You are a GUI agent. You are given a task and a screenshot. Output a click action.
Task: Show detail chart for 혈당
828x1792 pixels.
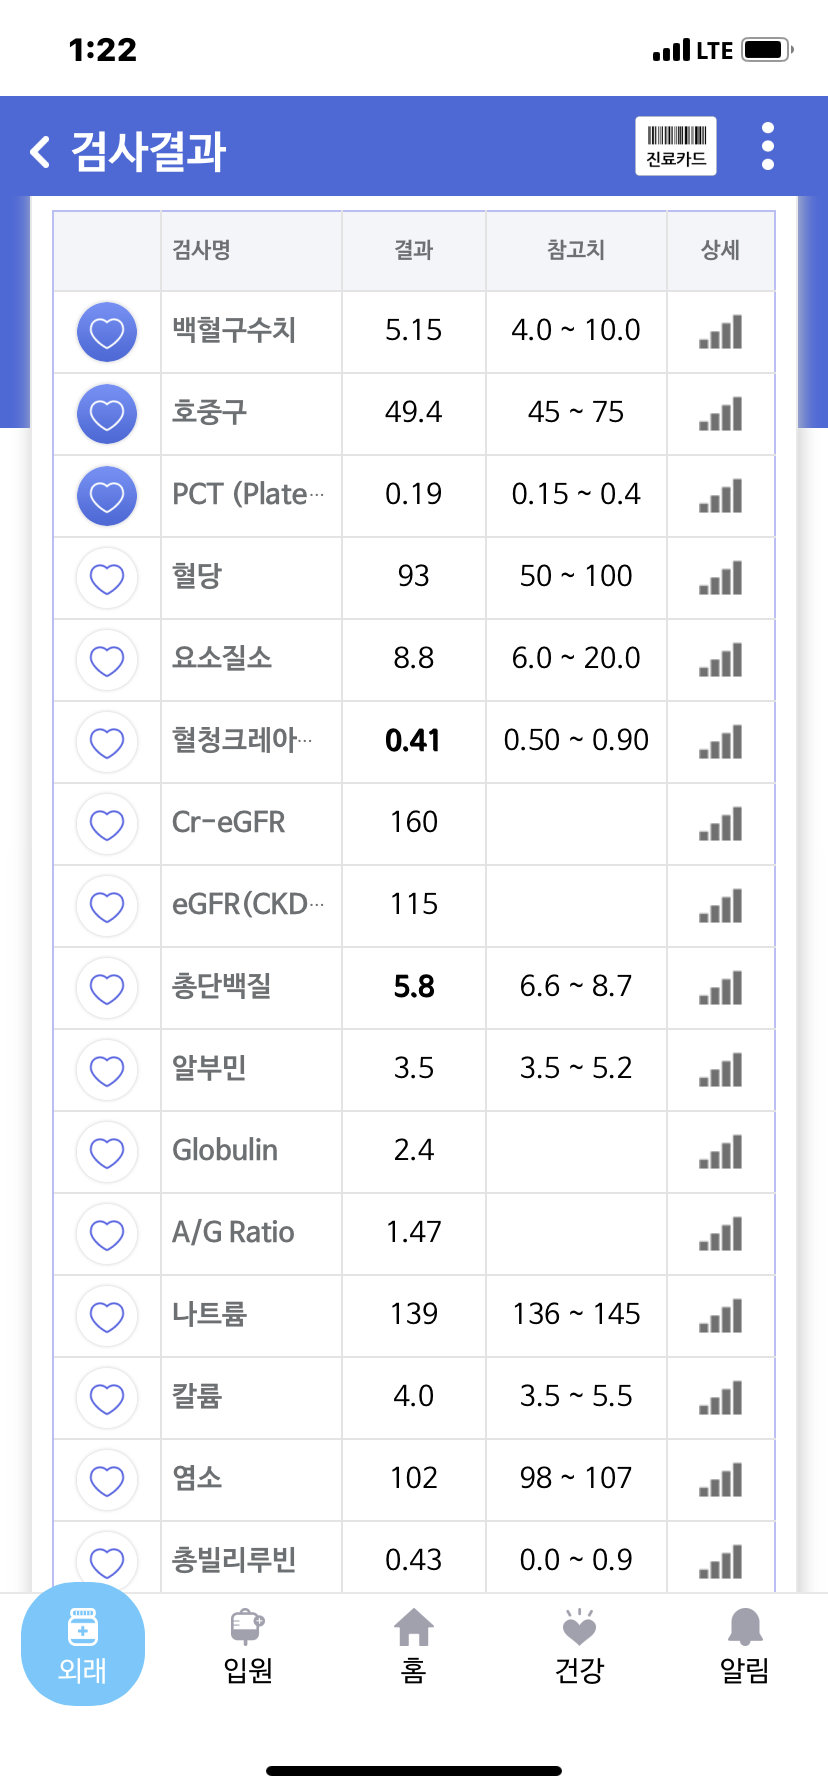click(720, 578)
